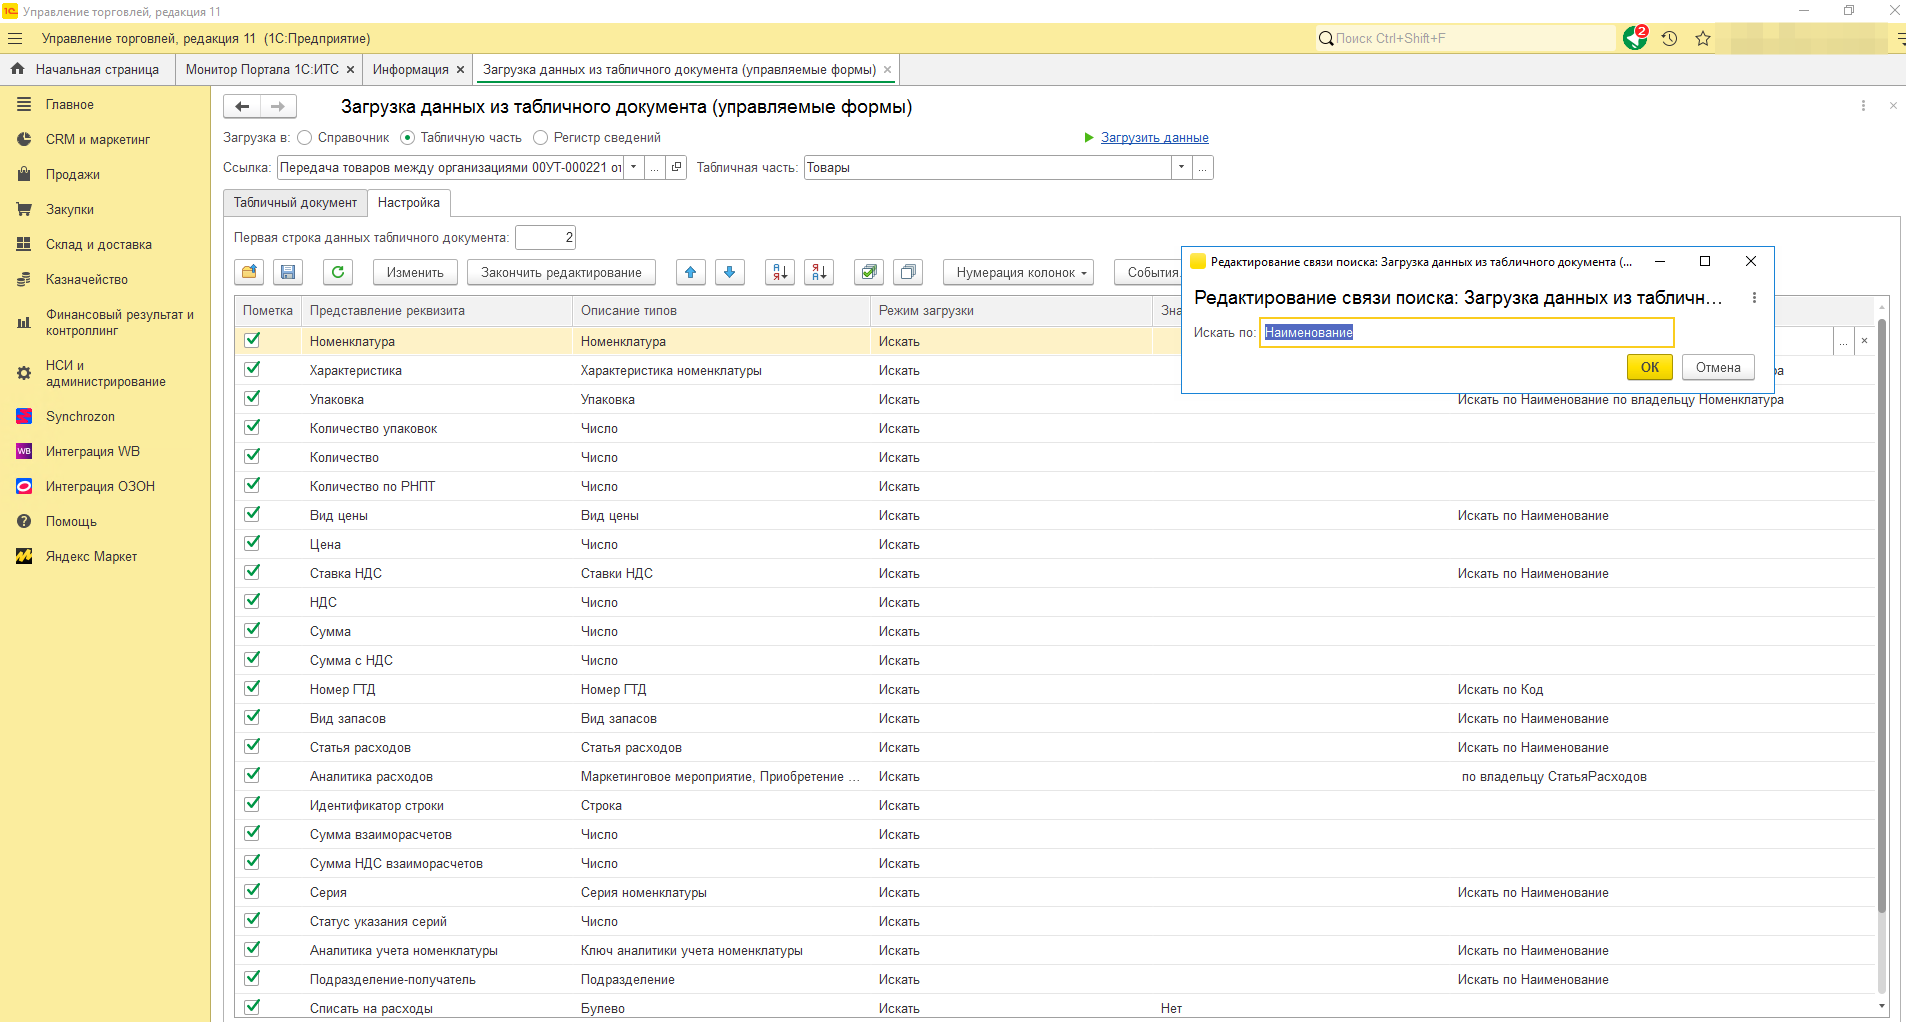1906x1022 pixels.
Task: Click the green refresh icon in toolbar
Action: [338, 272]
